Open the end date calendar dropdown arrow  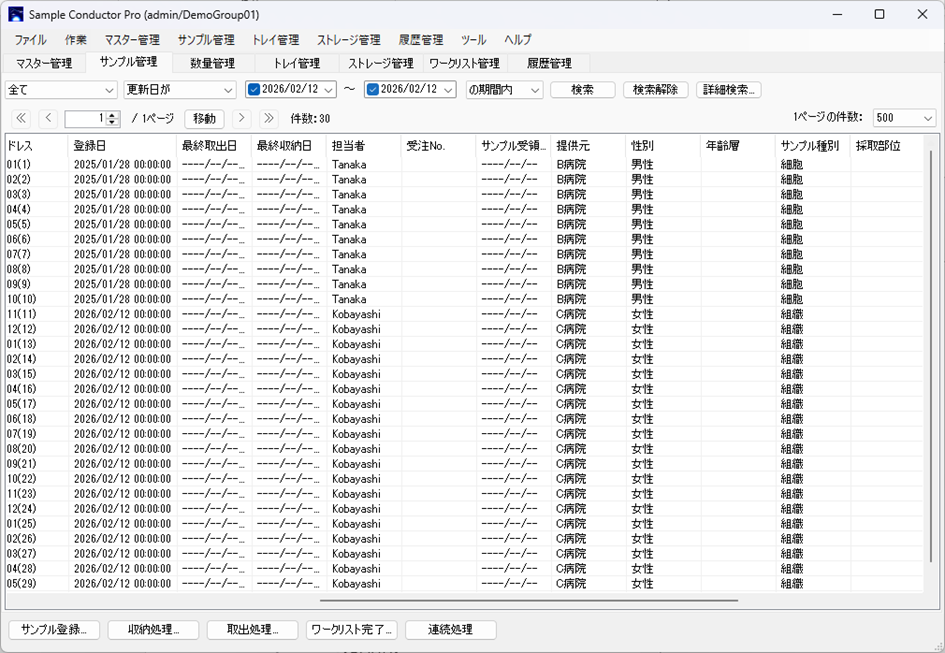pyautogui.click(x=447, y=90)
